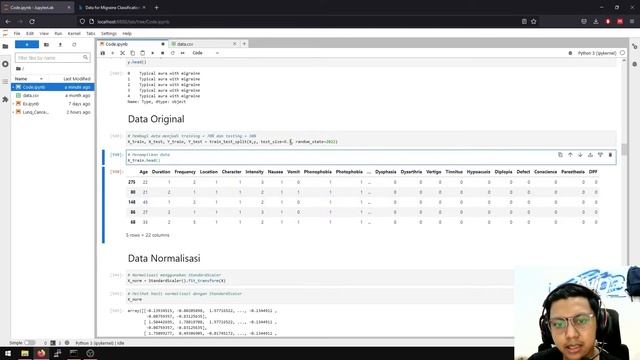The height and width of the screenshot is (360, 640).
Task: Click the output collapser bar beside the dataframe
Action: pos(103,205)
